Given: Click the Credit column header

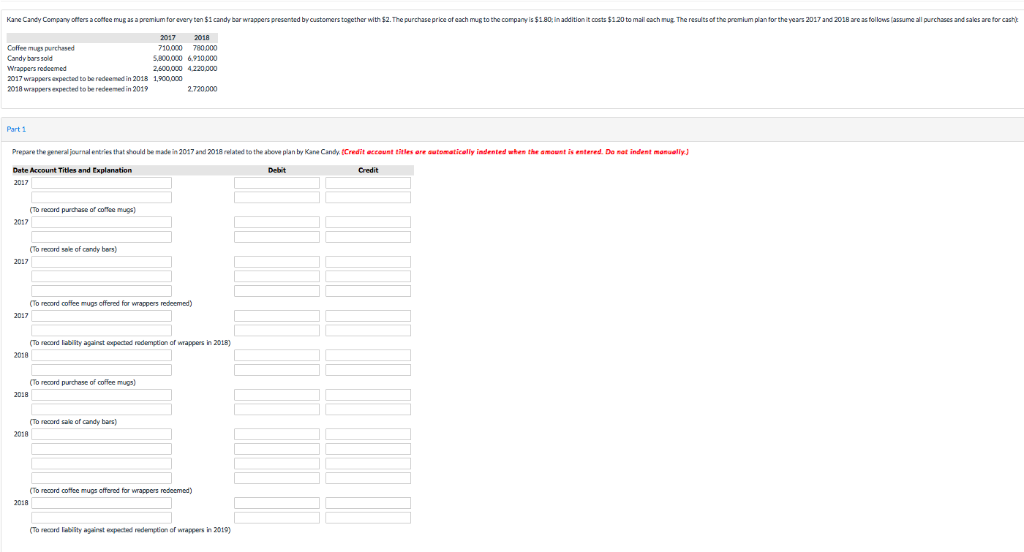Looking at the screenshot, I should (x=368, y=170).
